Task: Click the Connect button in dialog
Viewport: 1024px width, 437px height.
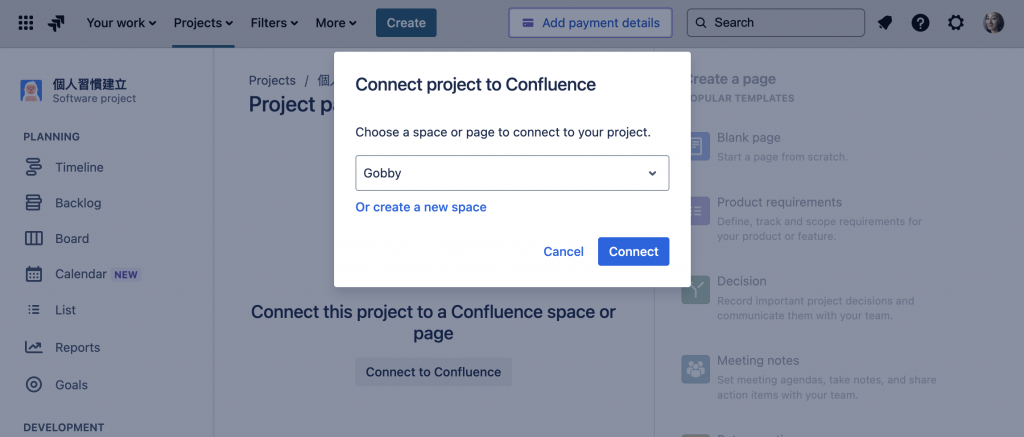Action: [633, 252]
